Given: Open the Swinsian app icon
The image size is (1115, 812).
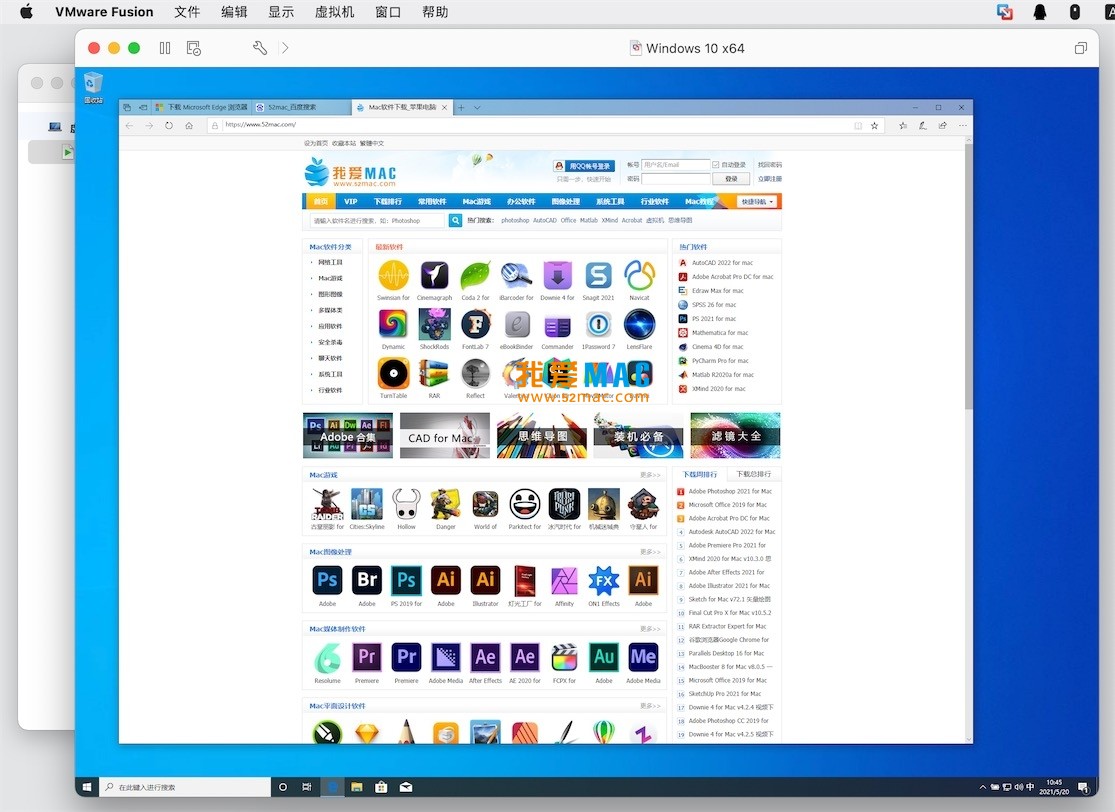Looking at the screenshot, I should 393,275.
